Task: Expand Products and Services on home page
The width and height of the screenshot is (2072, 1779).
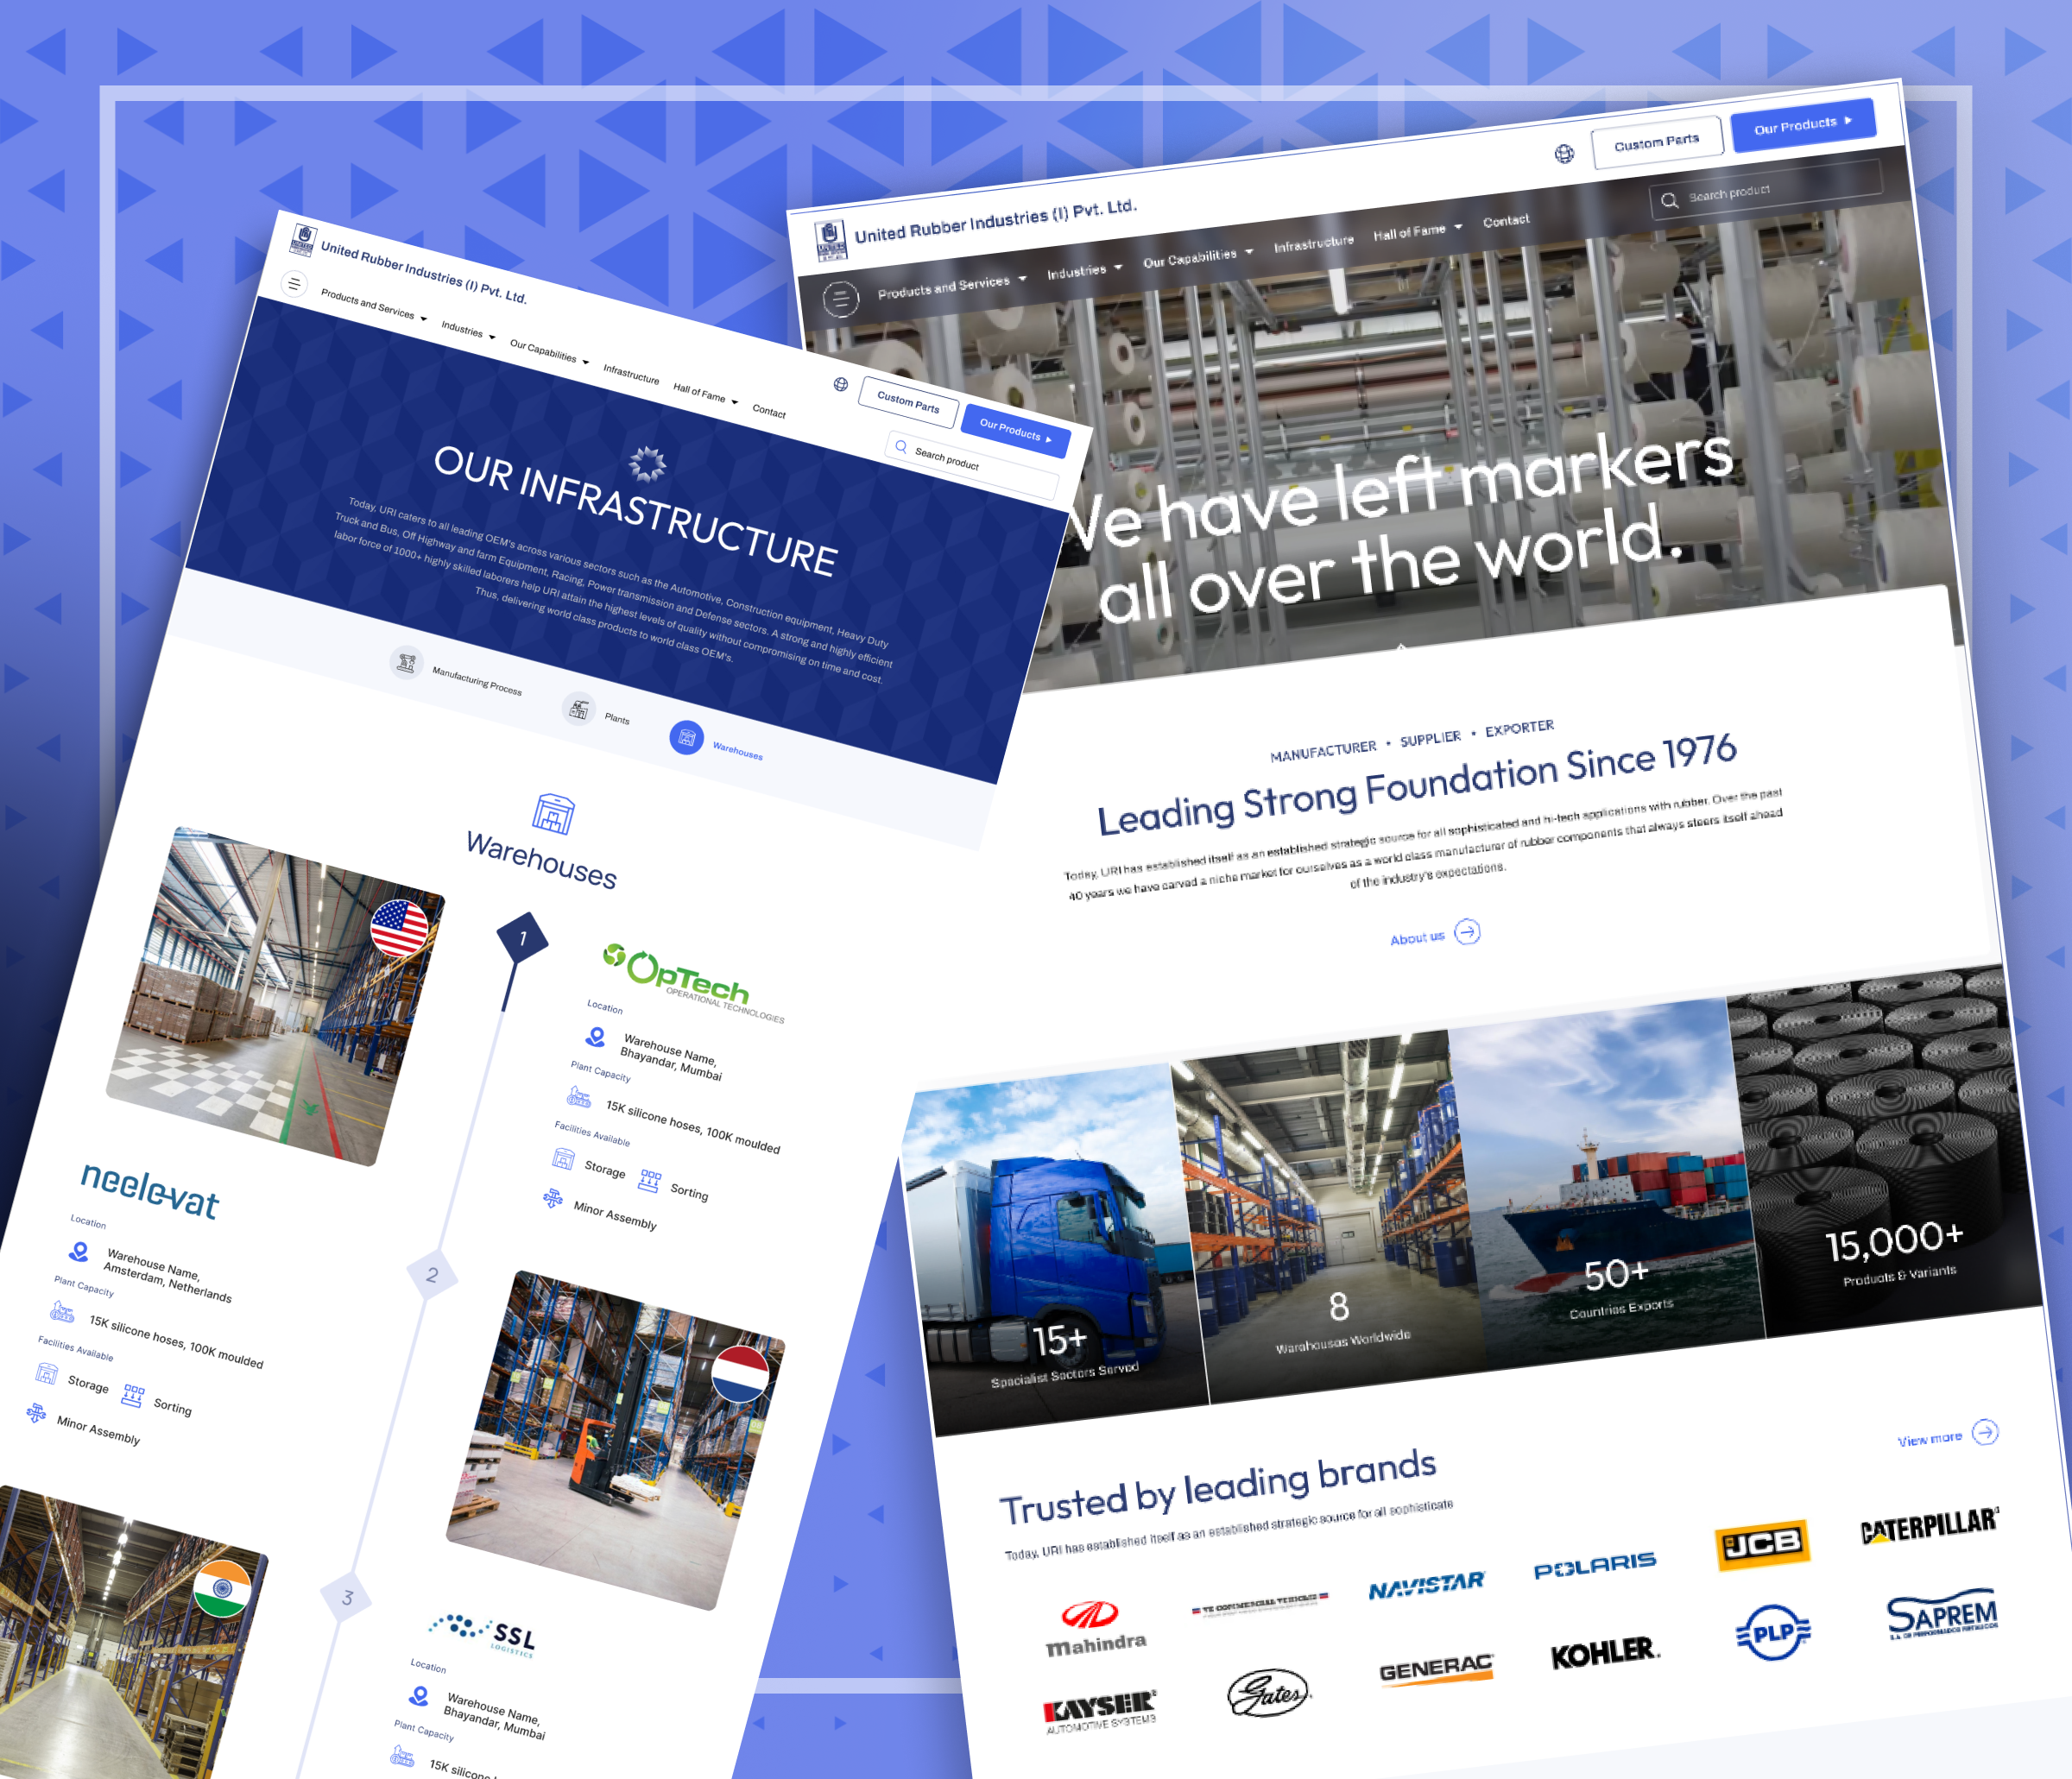Action: (952, 286)
